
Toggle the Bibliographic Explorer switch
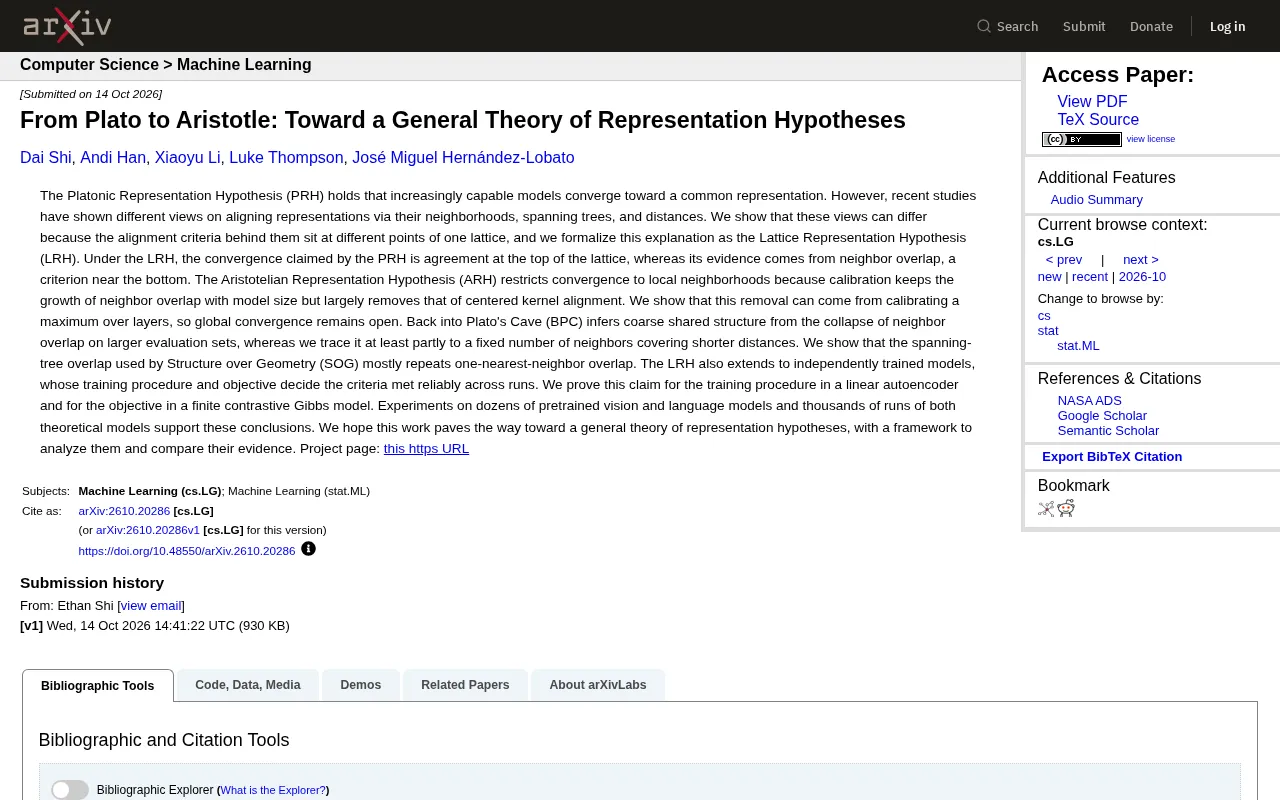click(x=70, y=790)
